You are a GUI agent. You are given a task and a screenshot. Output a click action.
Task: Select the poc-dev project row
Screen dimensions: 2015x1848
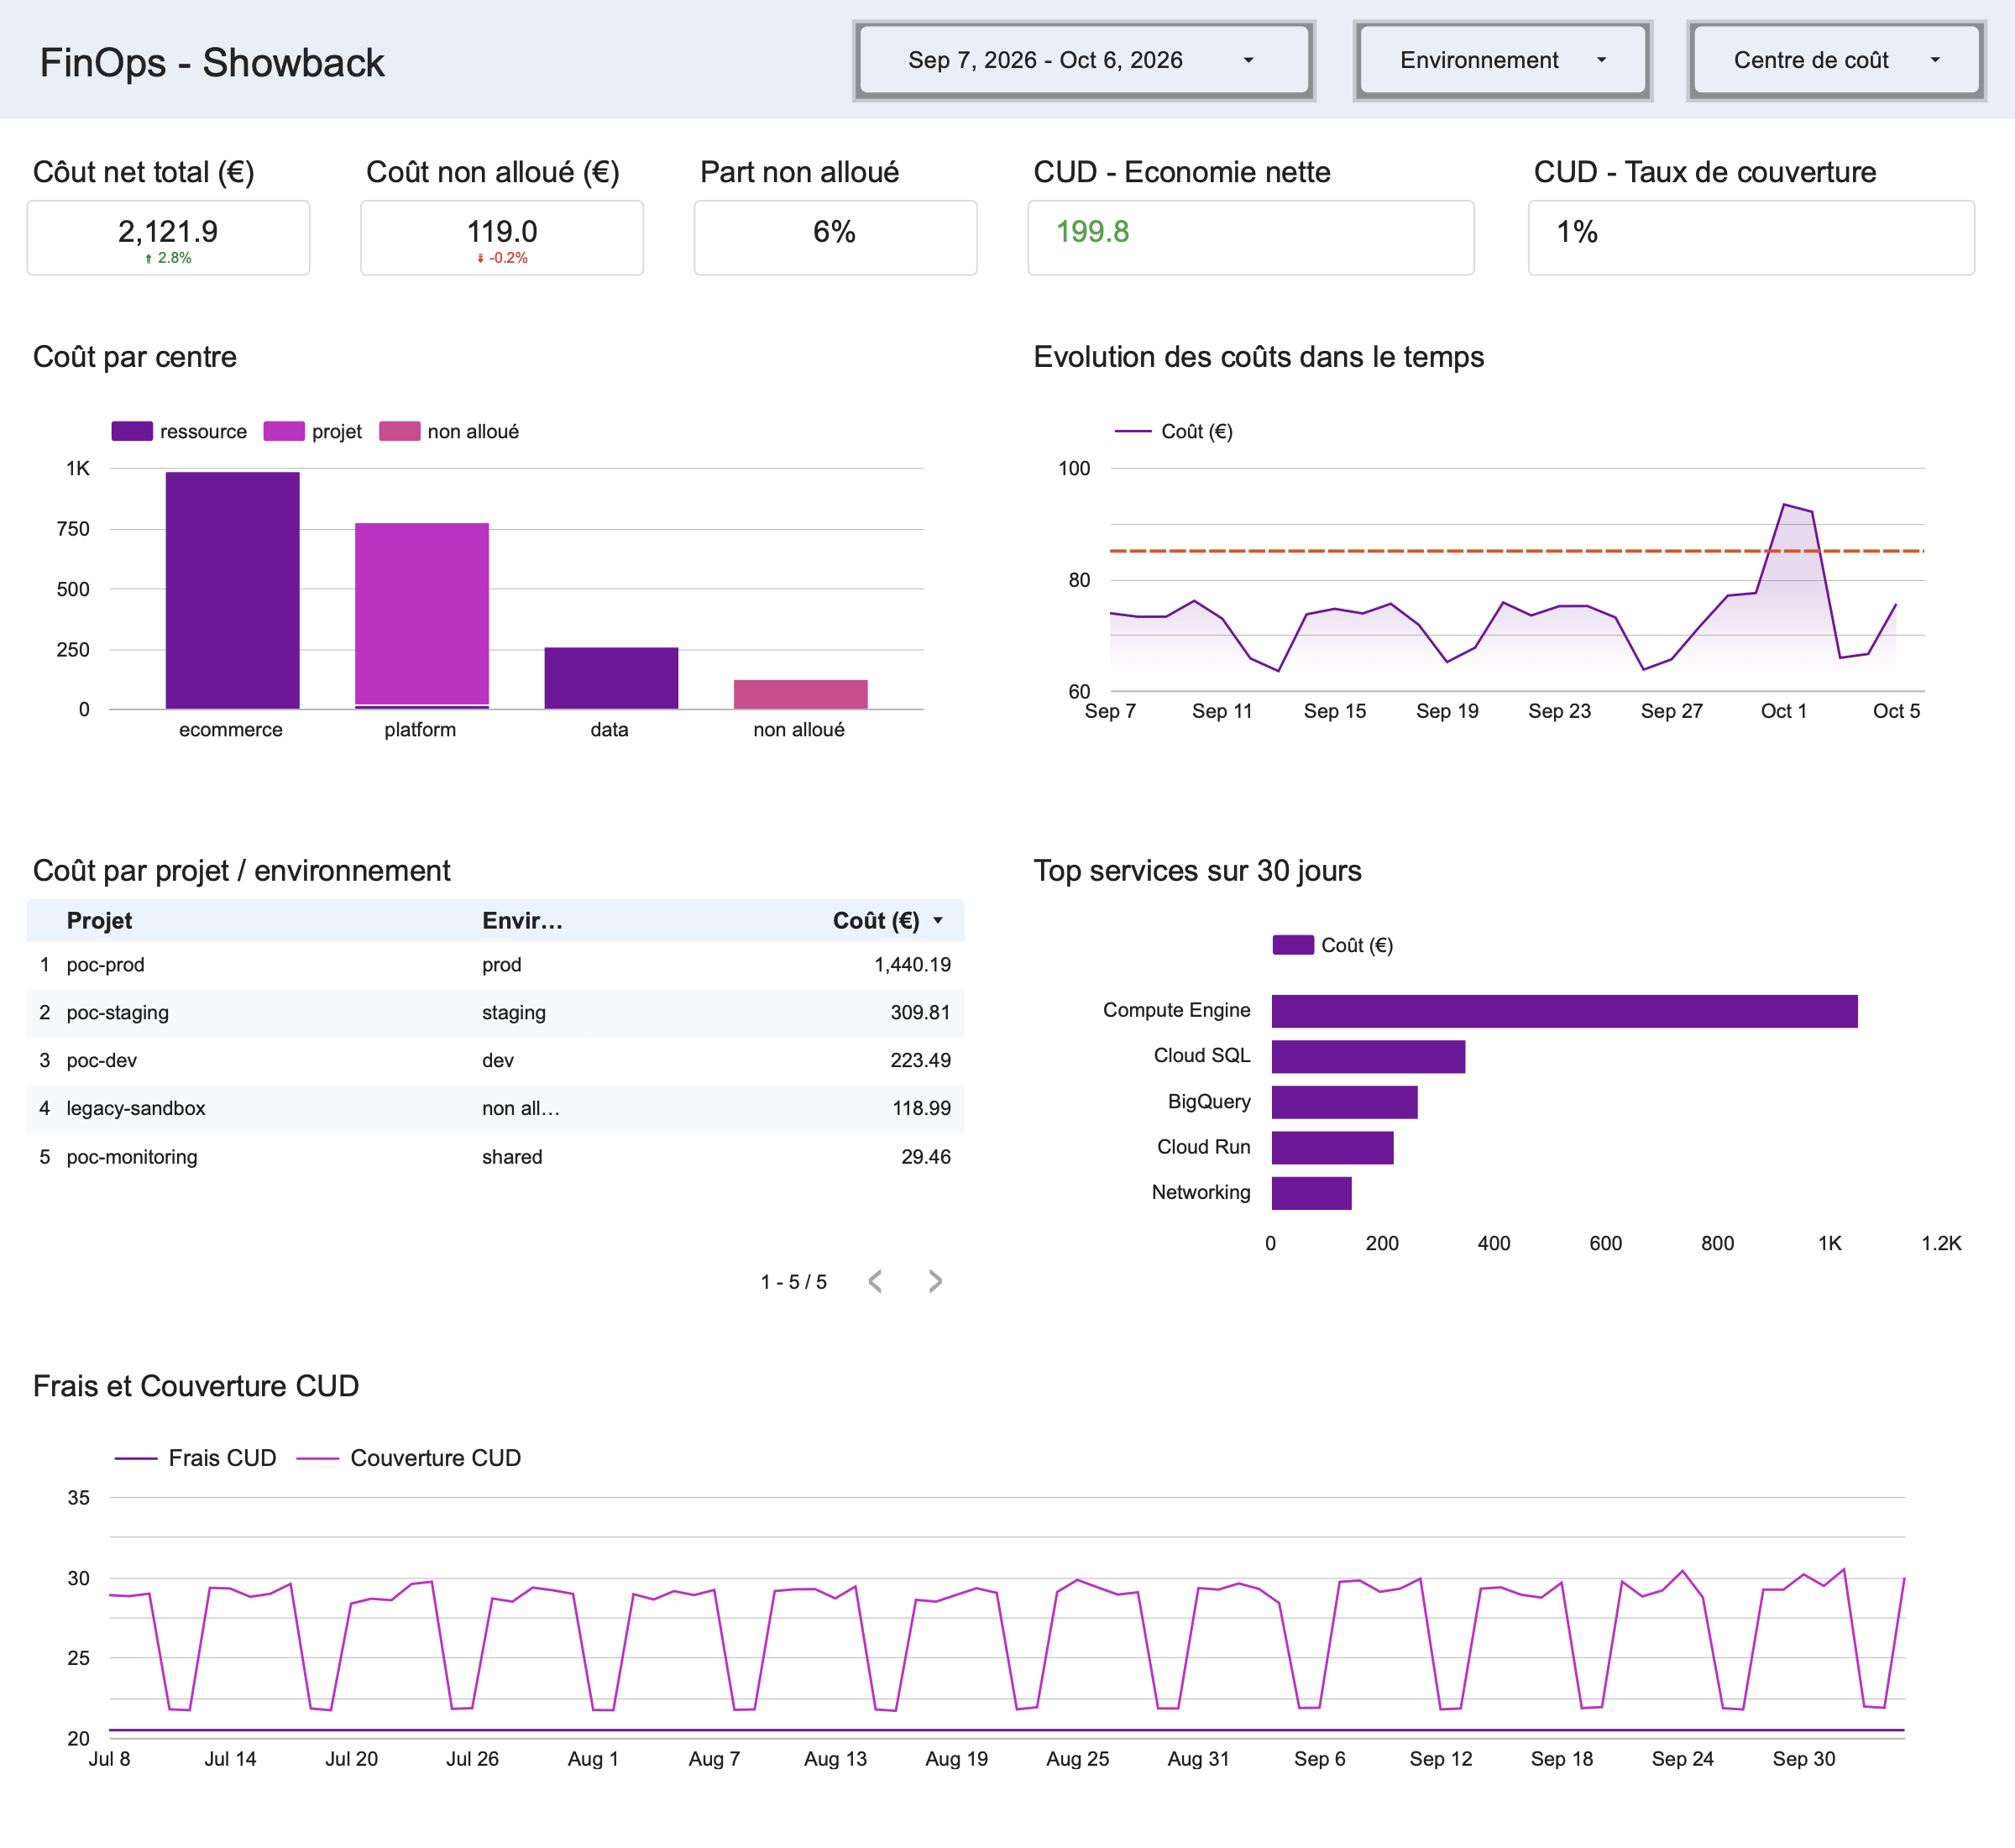coord(495,1061)
